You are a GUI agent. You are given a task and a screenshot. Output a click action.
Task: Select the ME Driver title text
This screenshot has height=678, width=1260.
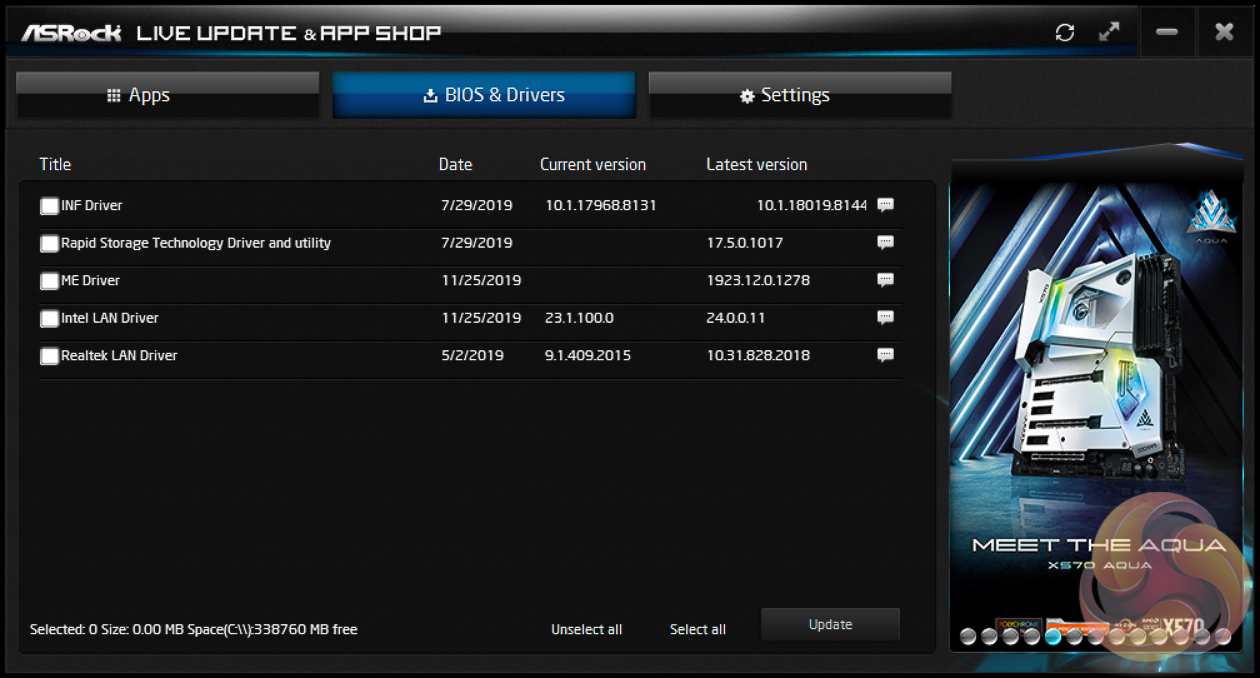91,280
